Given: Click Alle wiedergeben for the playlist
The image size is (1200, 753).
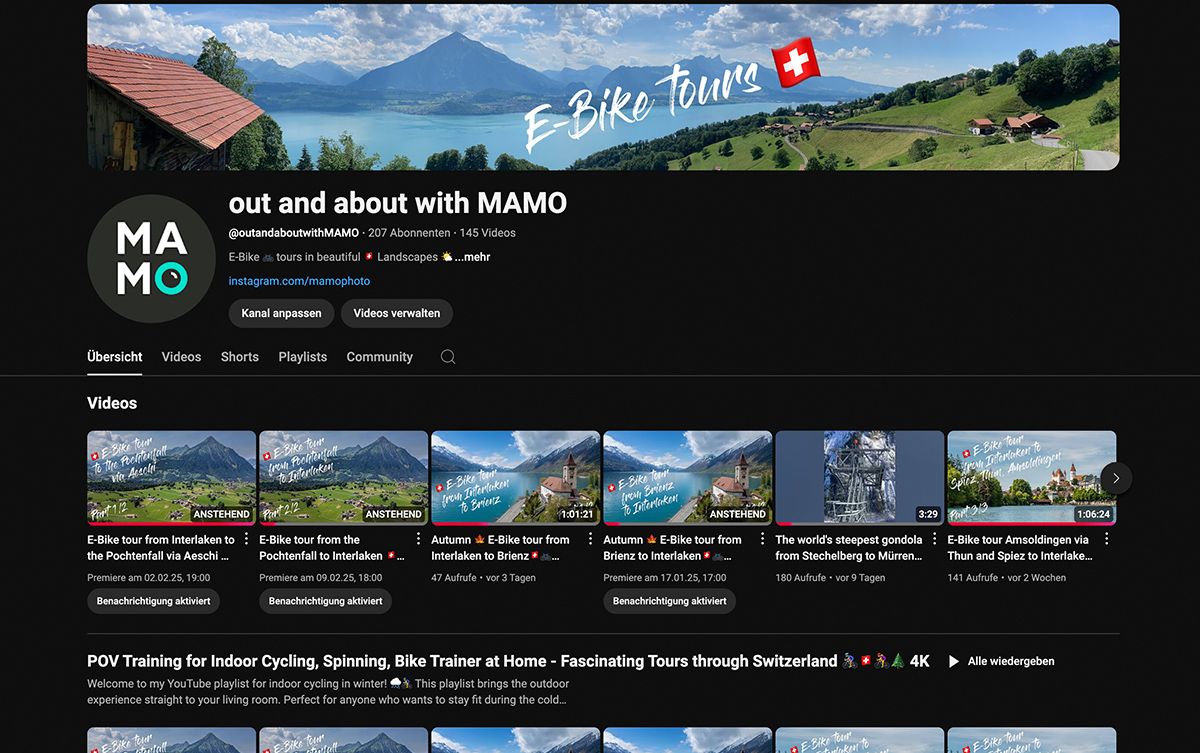Looking at the screenshot, I should pyautogui.click(x=1011, y=661).
